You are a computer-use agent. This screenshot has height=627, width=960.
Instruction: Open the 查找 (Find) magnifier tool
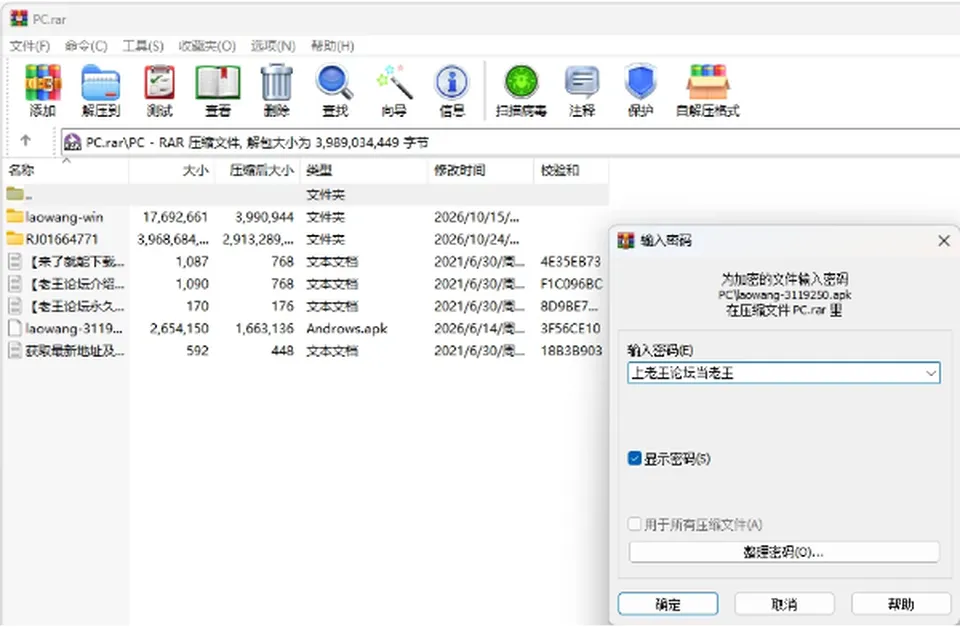pyautogui.click(x=335, y=90)
